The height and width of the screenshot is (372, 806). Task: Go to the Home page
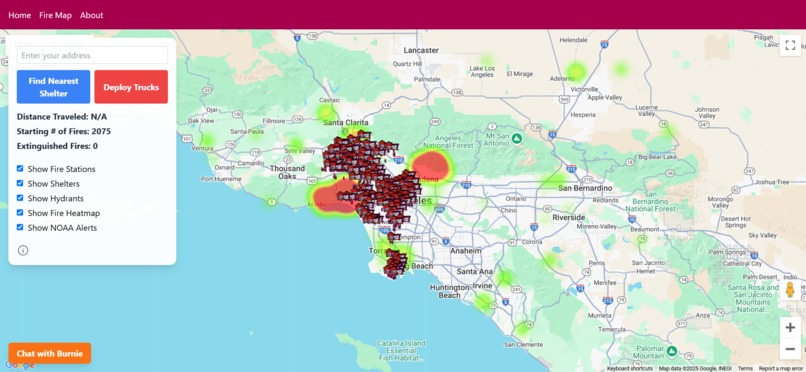[20, 15]
